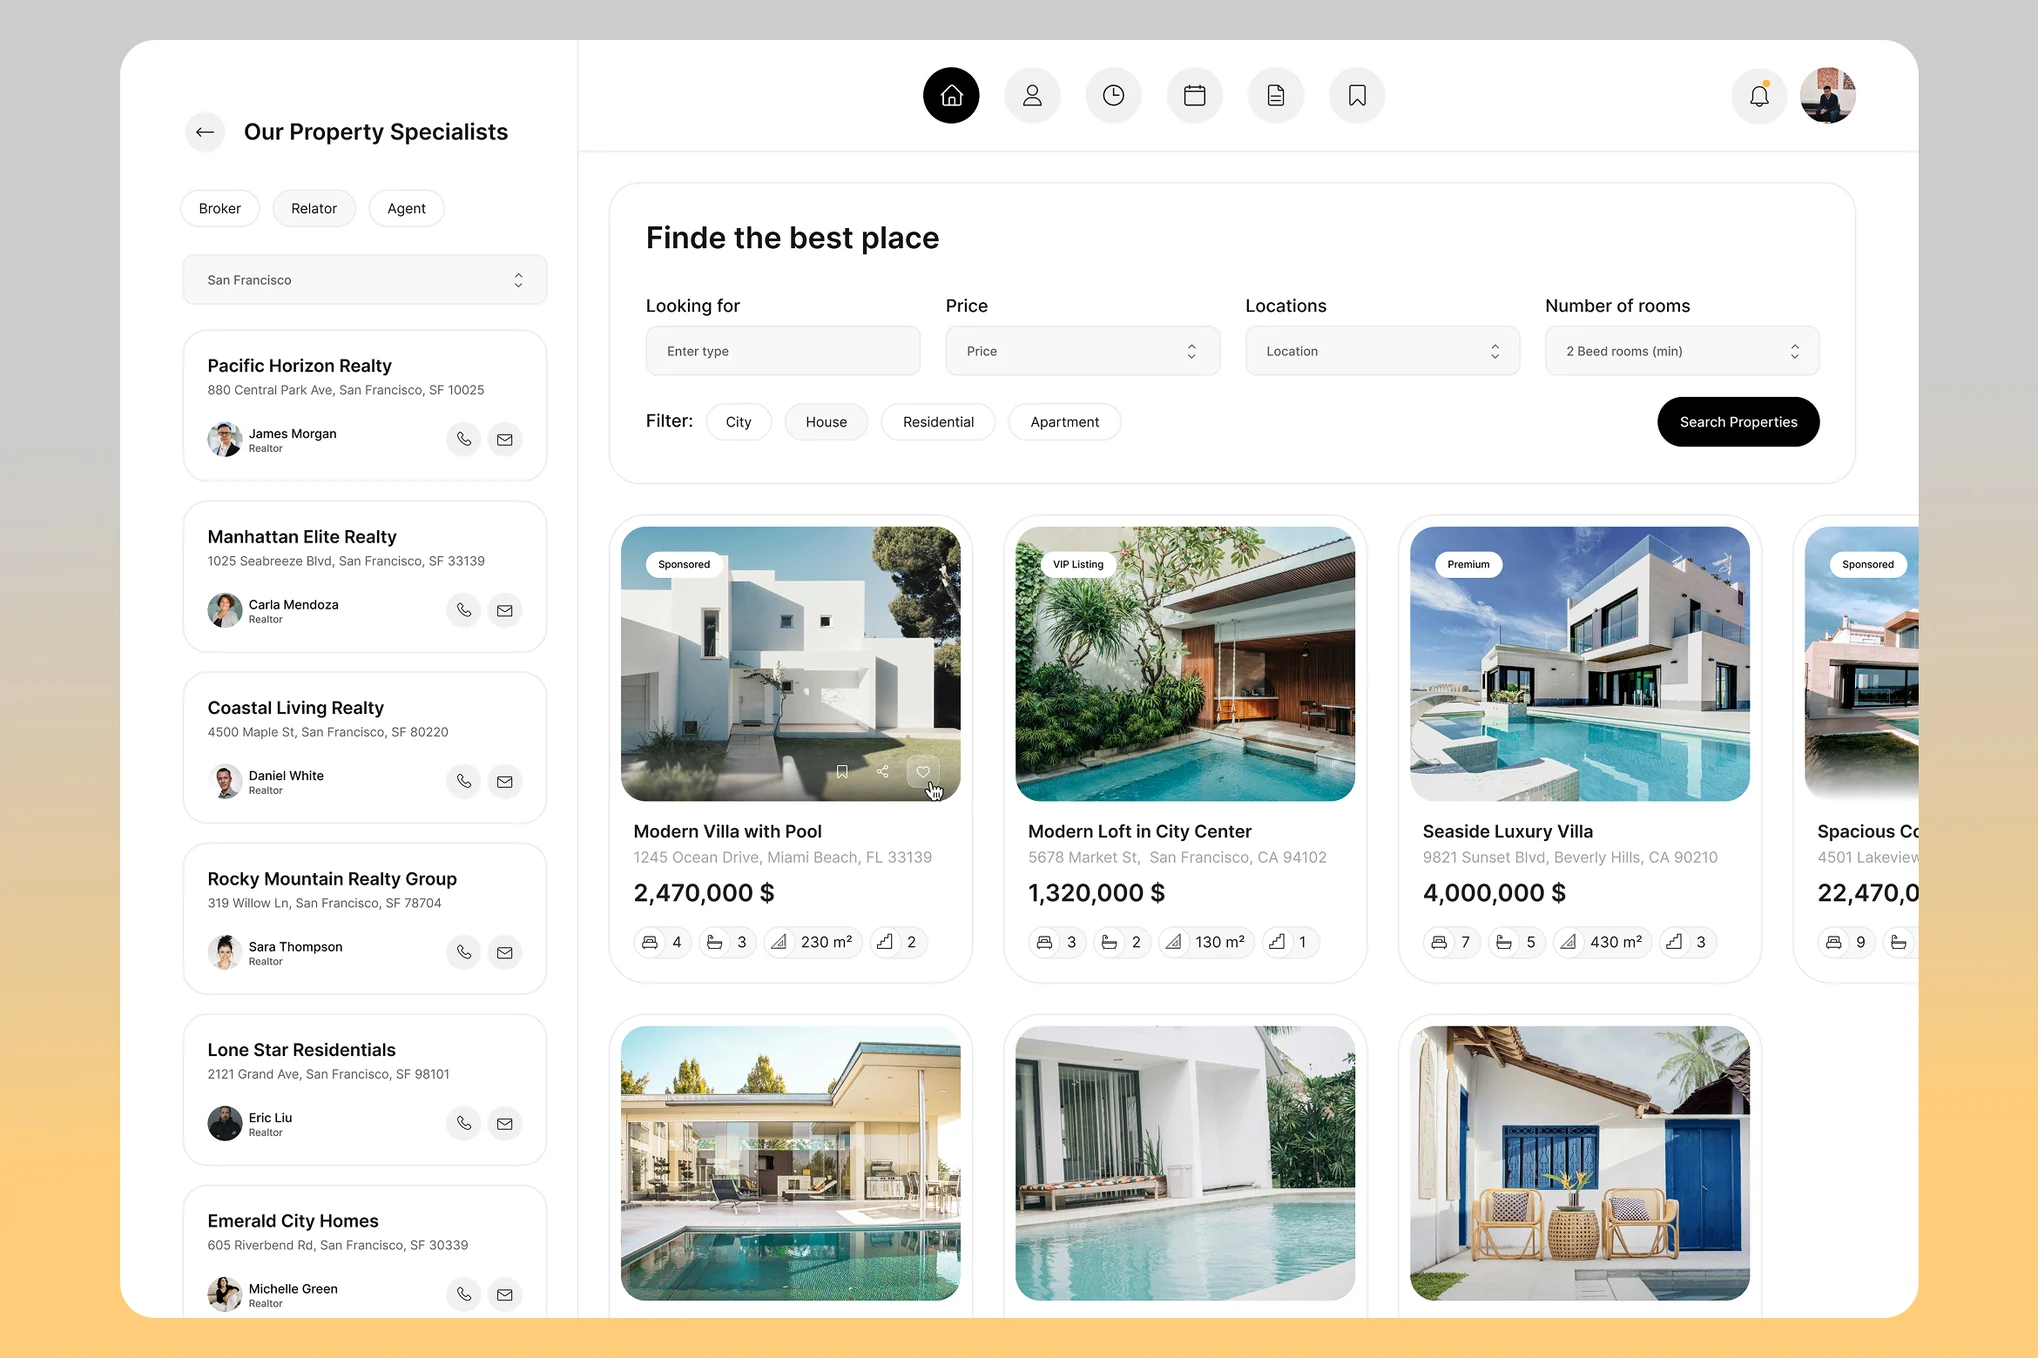Toggle the Relator specialist filter
Screen dimensions: 2038x1358
coord(314,208)
